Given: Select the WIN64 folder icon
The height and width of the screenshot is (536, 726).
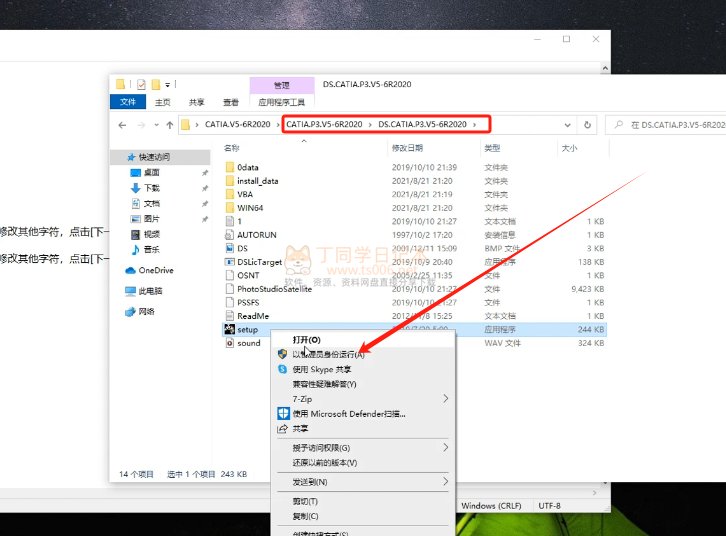Looking at the screenshot, I should [x=230, y=207].
